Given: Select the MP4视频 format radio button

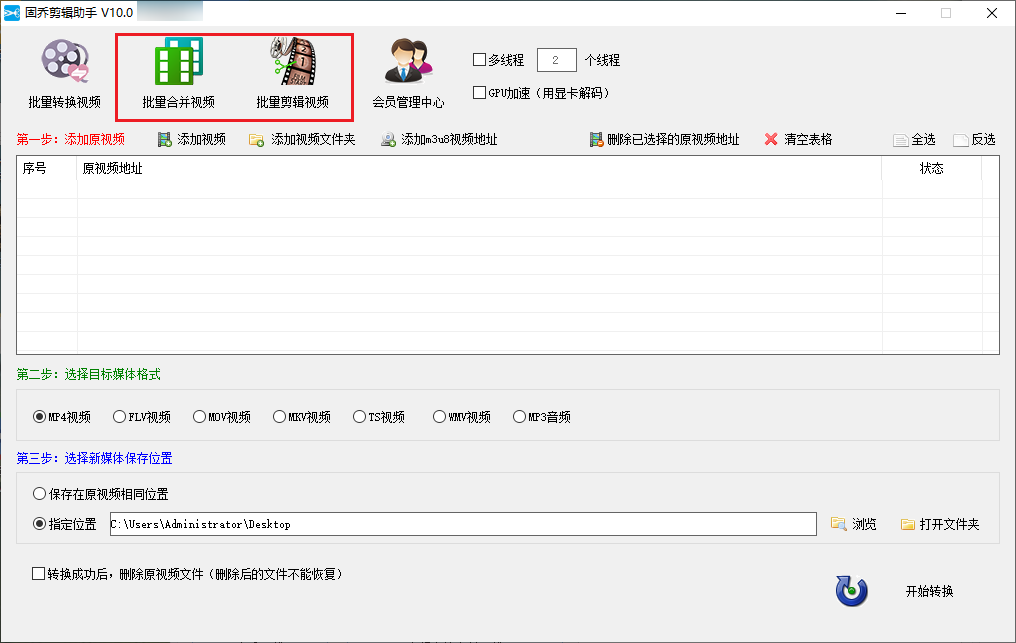Looking at the screenshot, I should [40, 417].
